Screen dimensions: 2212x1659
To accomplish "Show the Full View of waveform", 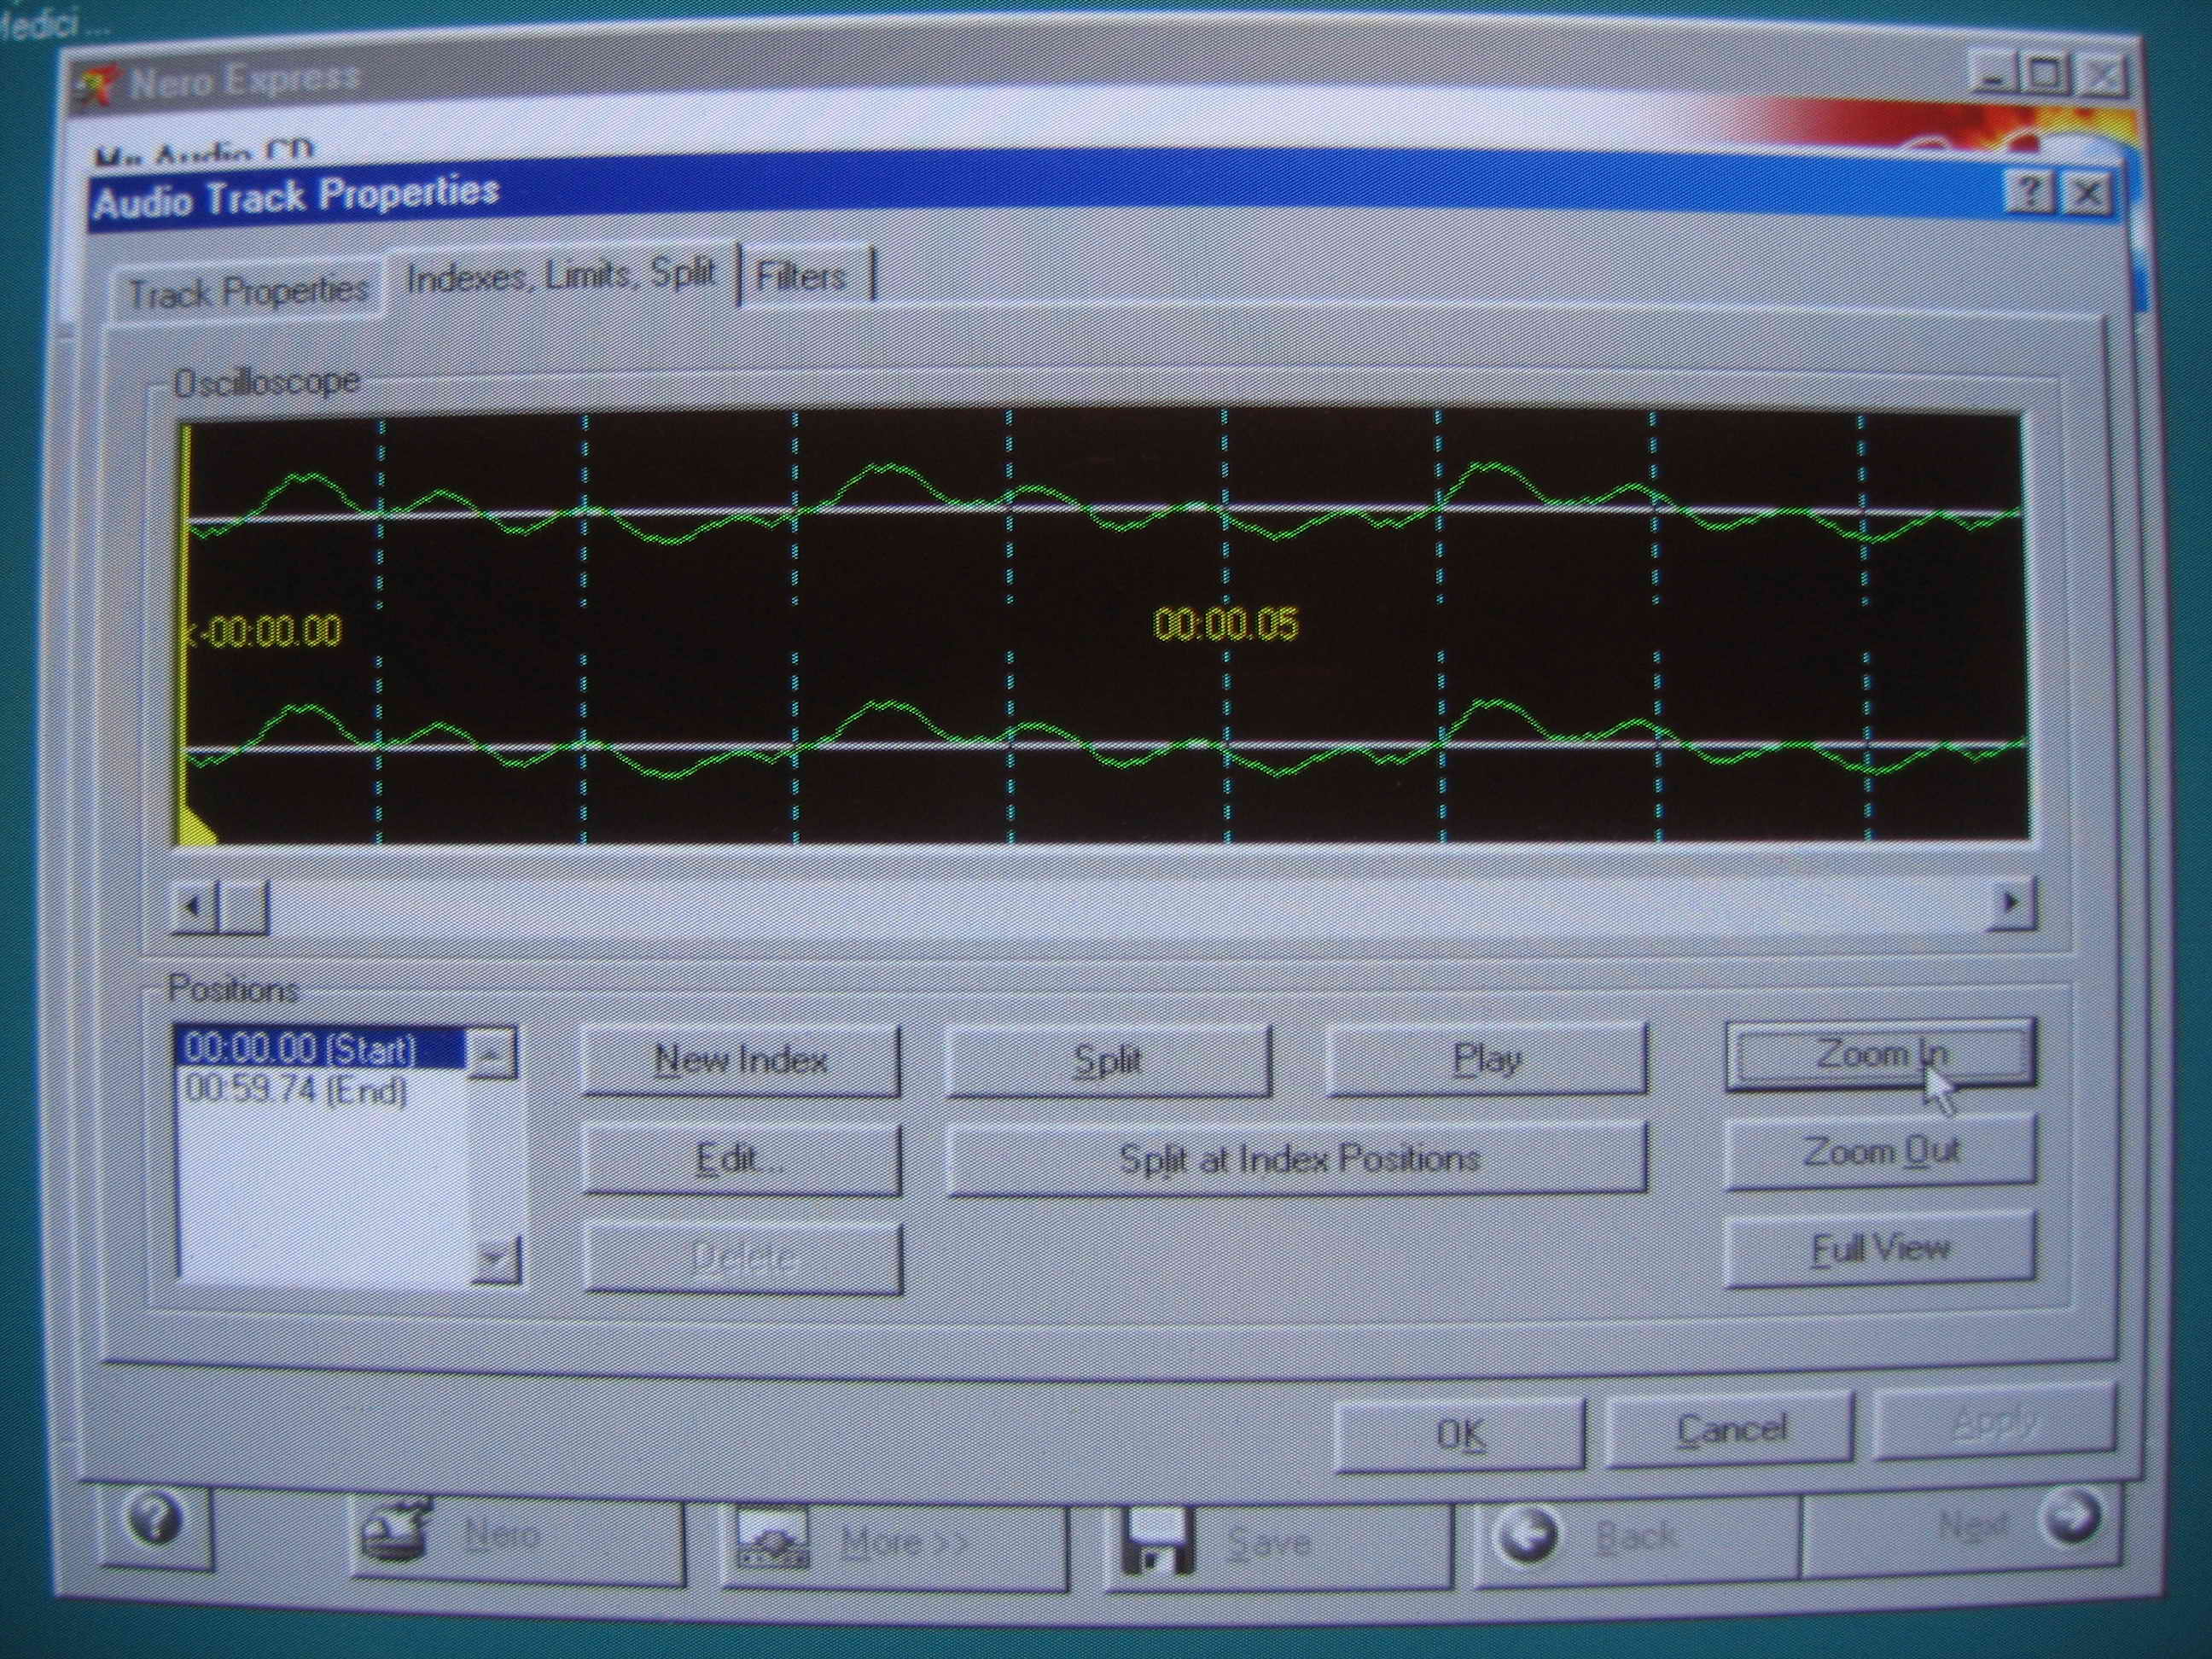I will [x=1879, y=1248].
